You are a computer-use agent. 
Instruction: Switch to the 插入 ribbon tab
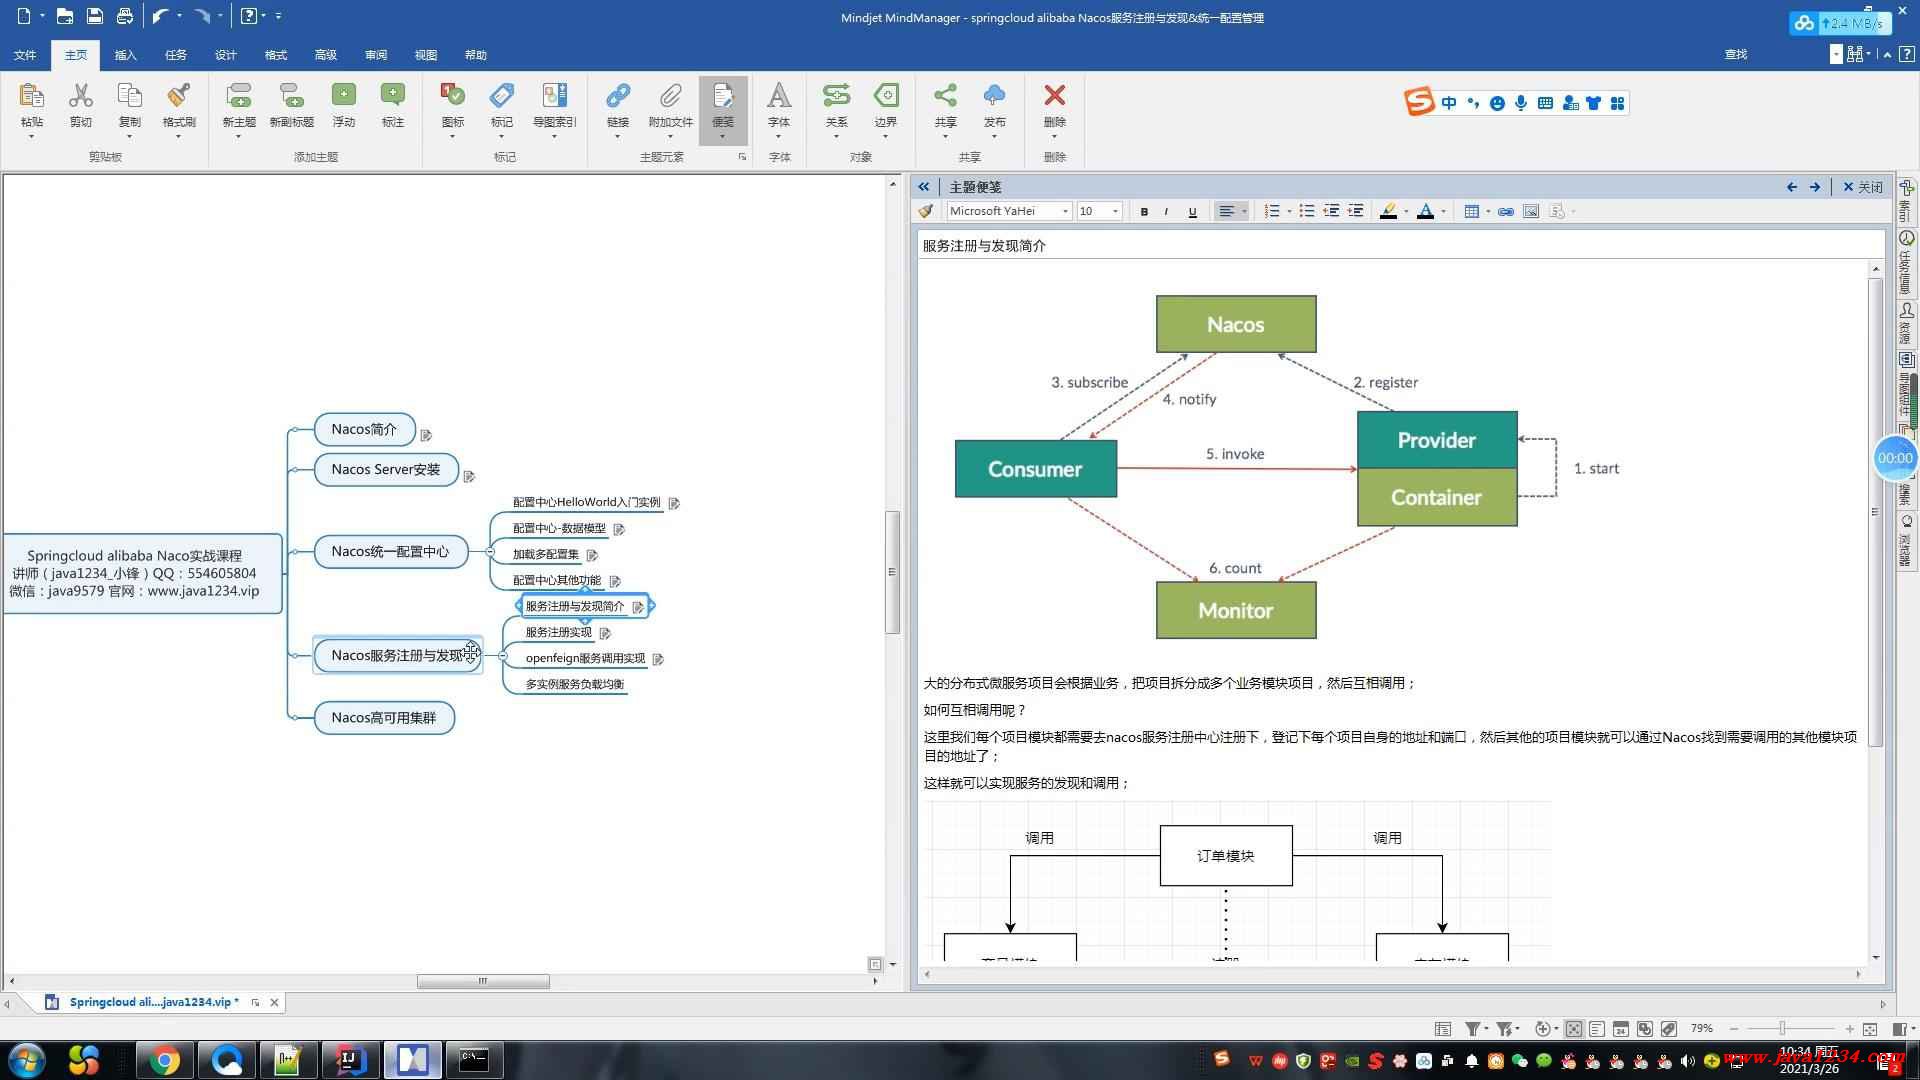(125, 55)
